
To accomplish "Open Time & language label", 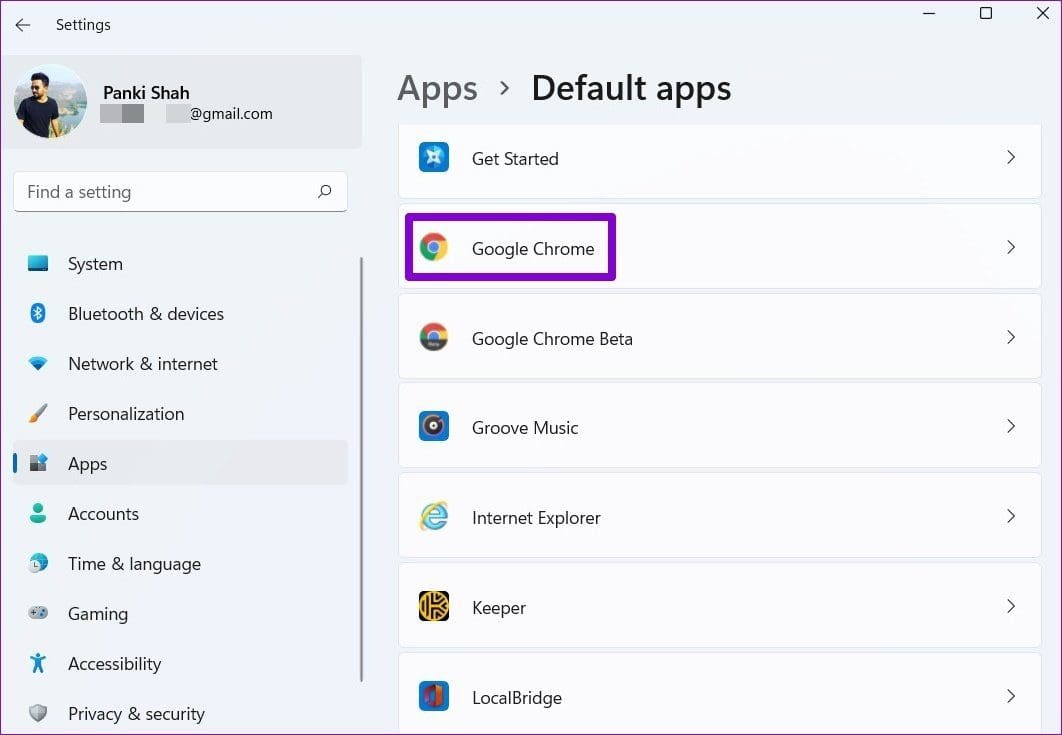I will pos(134,564).
